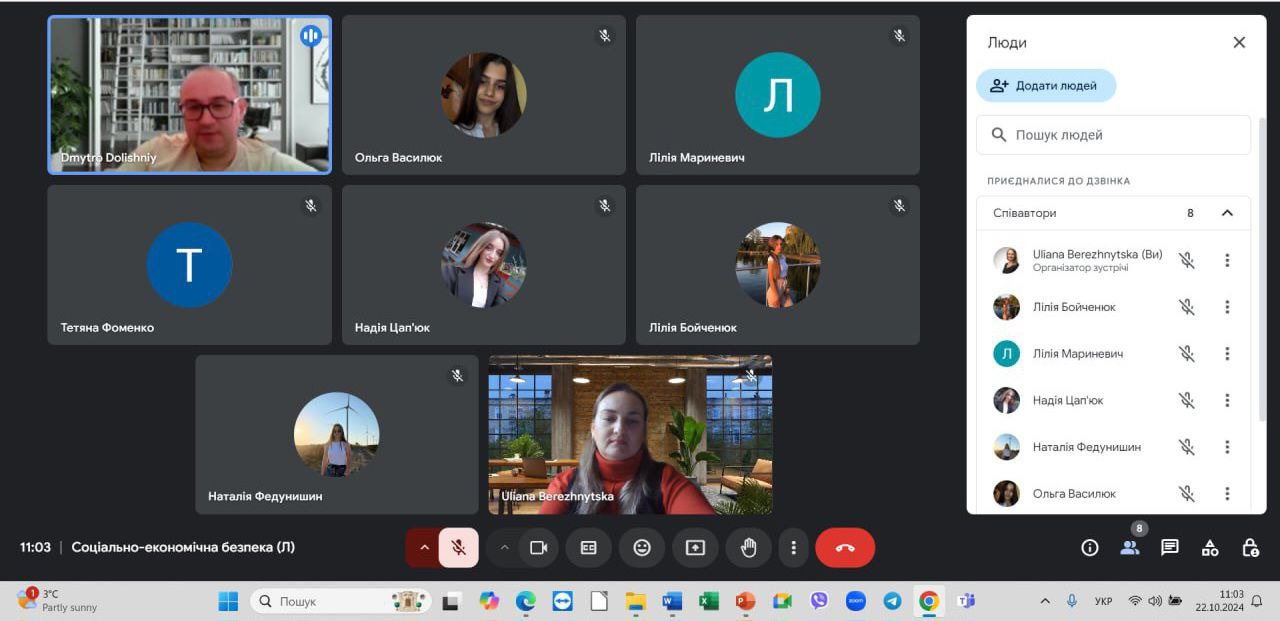Open the Activities shapes icon

tap(1210, 547)
